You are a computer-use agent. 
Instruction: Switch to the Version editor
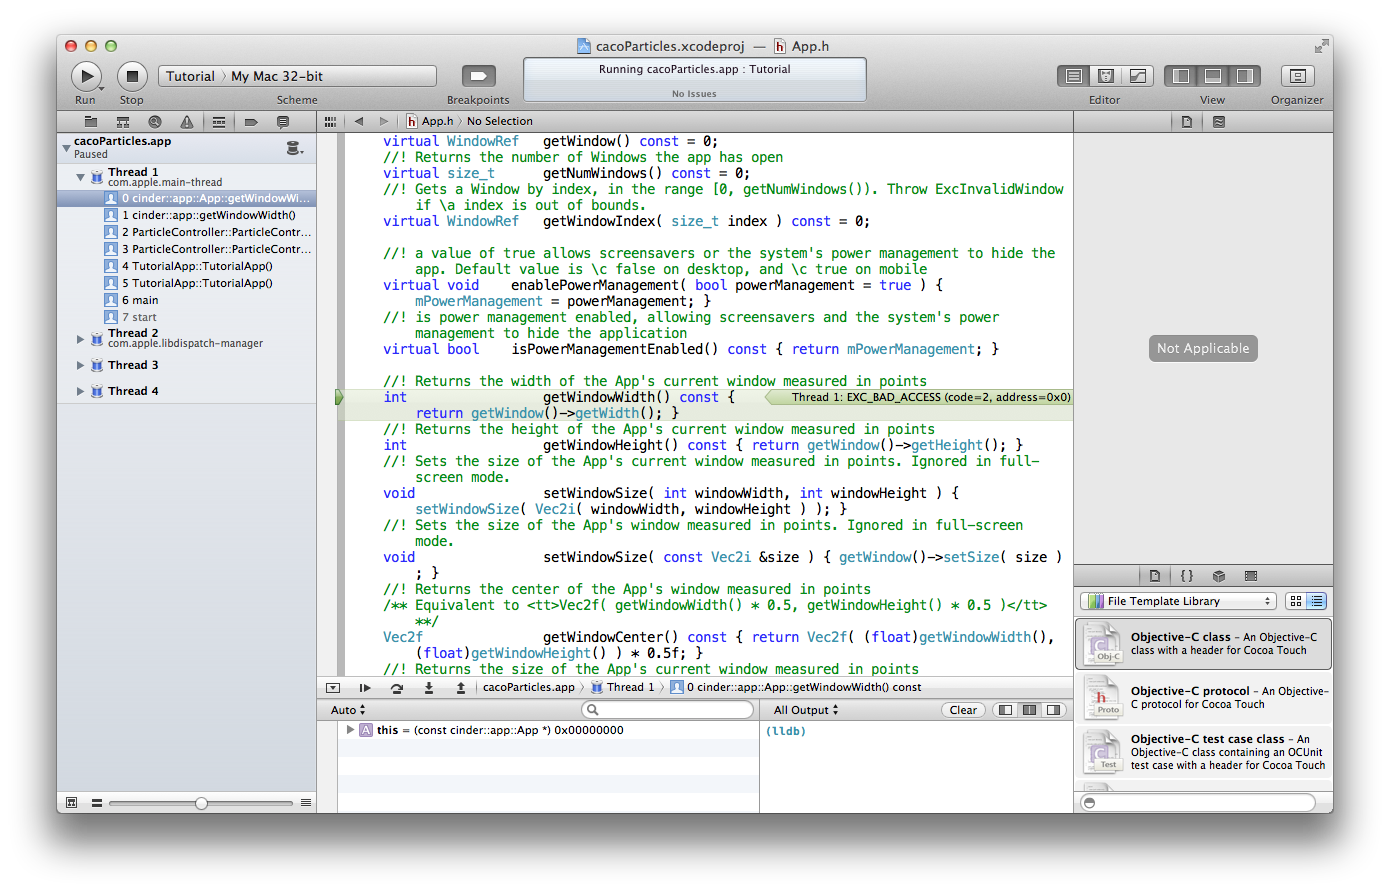click(1138, 76)
